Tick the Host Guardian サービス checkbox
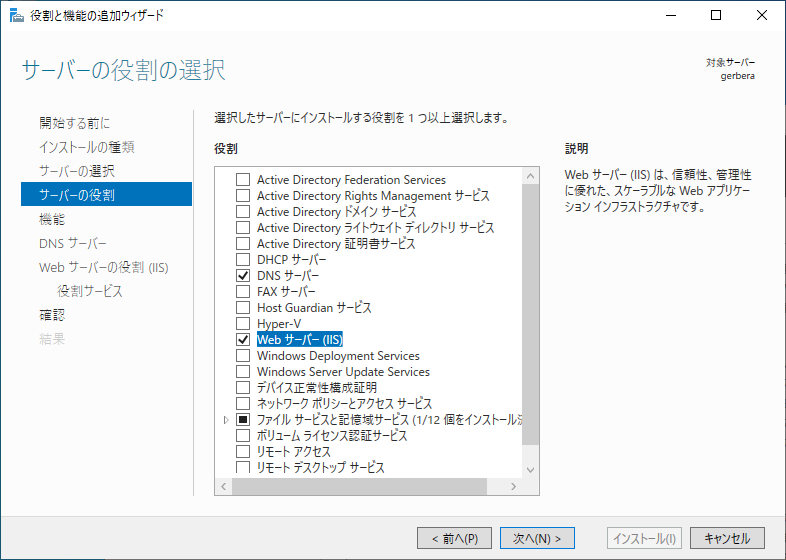The image size is (786, 560). click(243, 308)
